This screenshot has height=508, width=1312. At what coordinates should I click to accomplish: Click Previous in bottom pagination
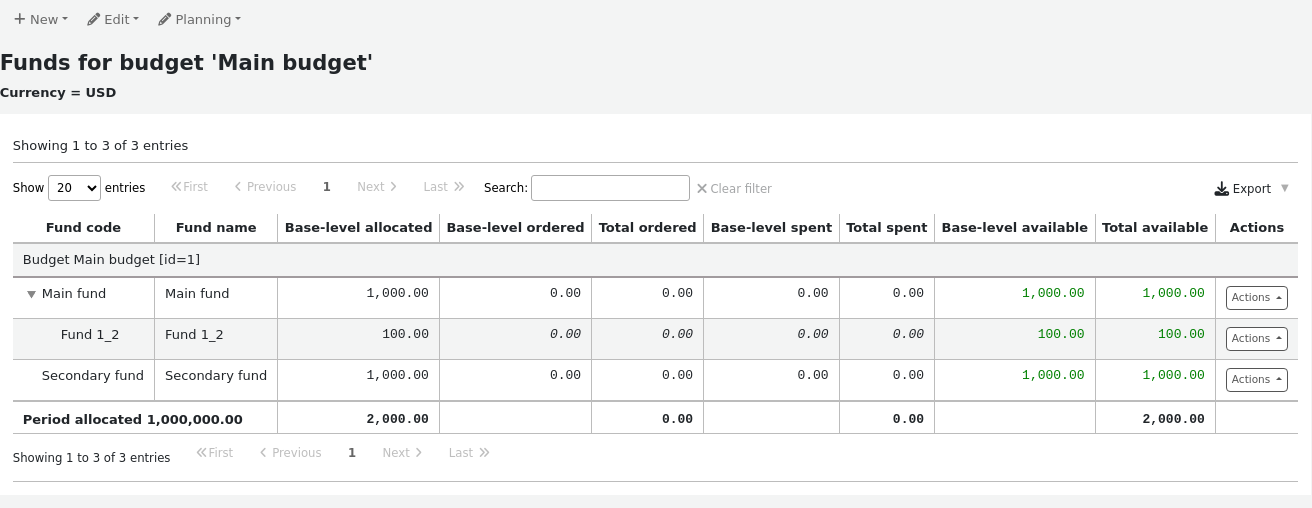pyautogui.click(x=290, y=453)
